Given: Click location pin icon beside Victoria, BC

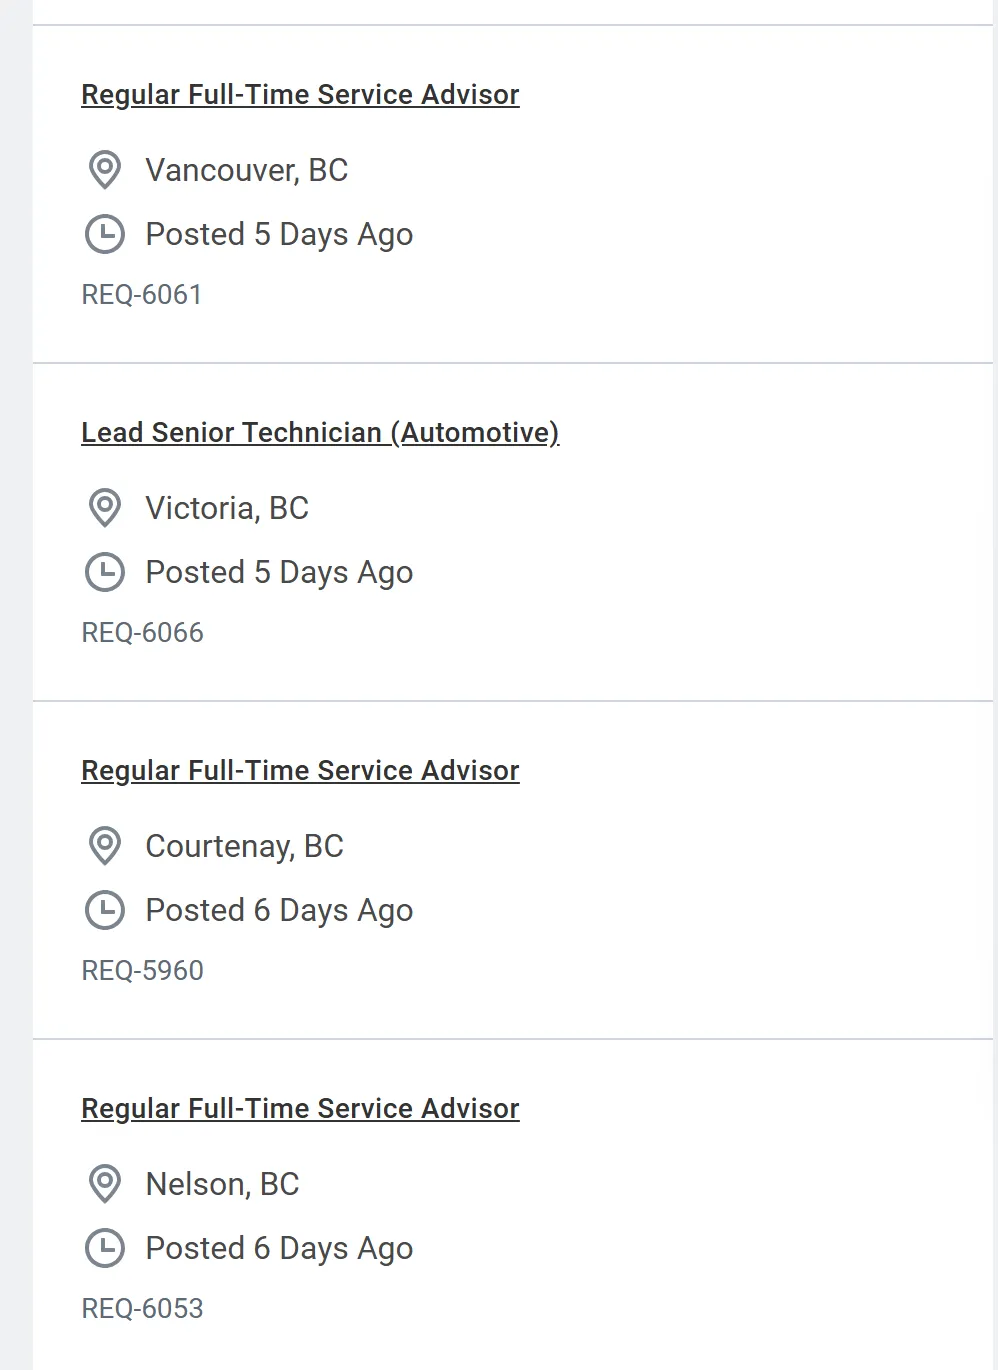Looking at the screenshot, I should (105, 508).
